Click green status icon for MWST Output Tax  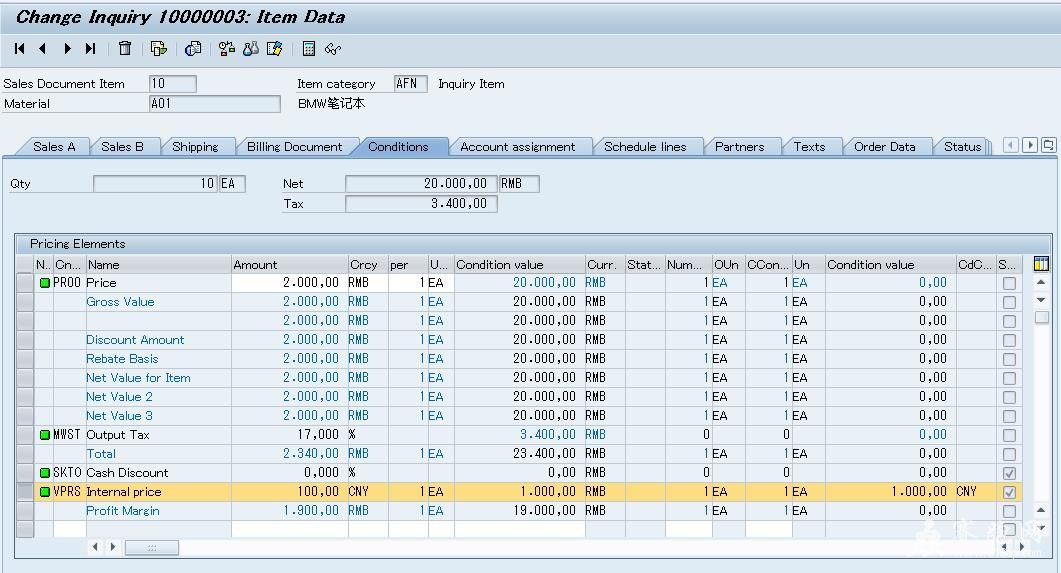tap(45, 435)
